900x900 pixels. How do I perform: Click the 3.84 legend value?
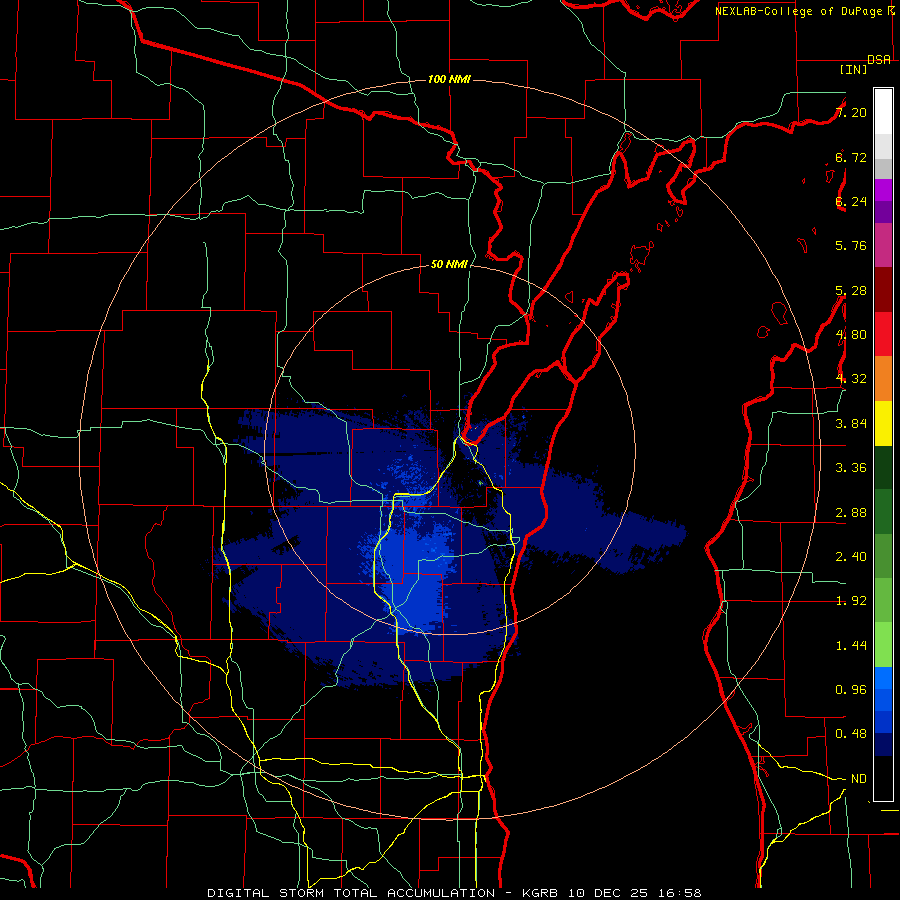[x=851, y=424]
